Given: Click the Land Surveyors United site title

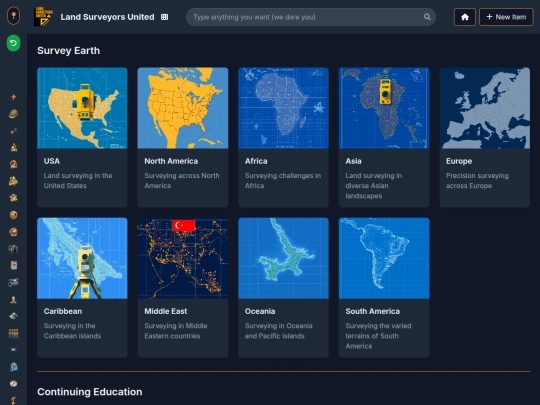Looking at the screenshot, I should click(x=107, y=17).
